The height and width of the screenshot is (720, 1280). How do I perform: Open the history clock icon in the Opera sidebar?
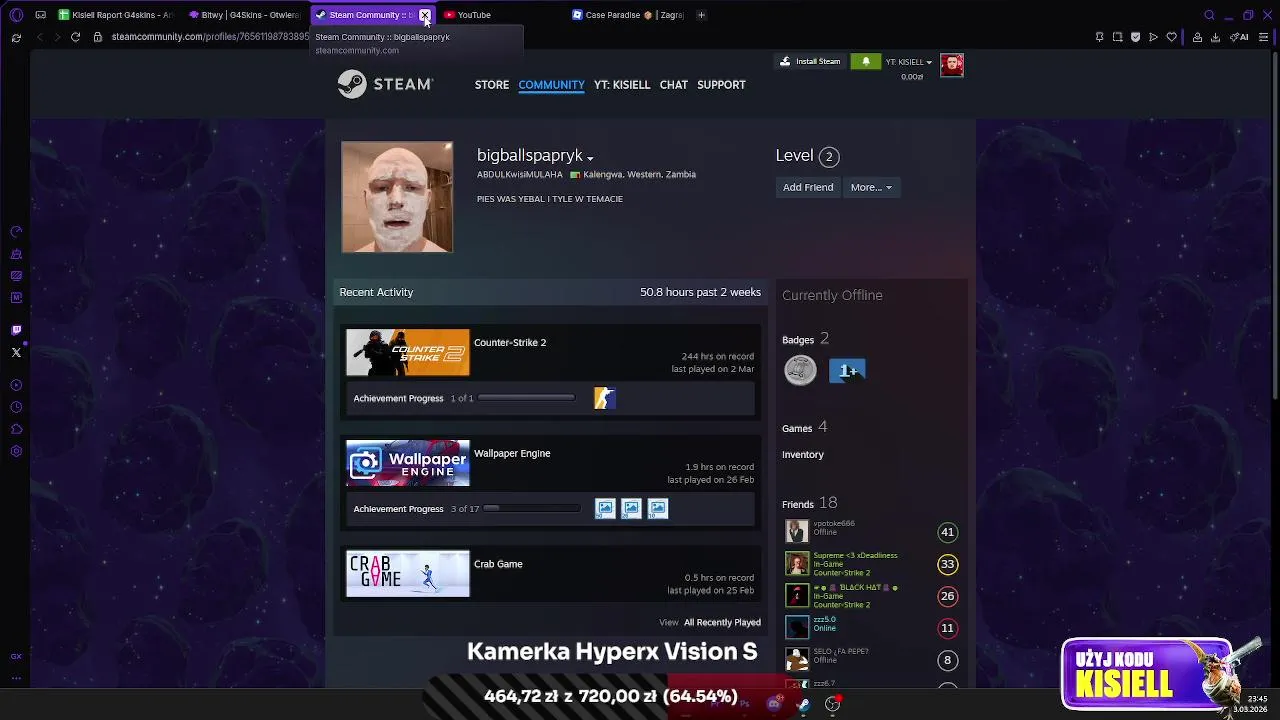(16, 407)
